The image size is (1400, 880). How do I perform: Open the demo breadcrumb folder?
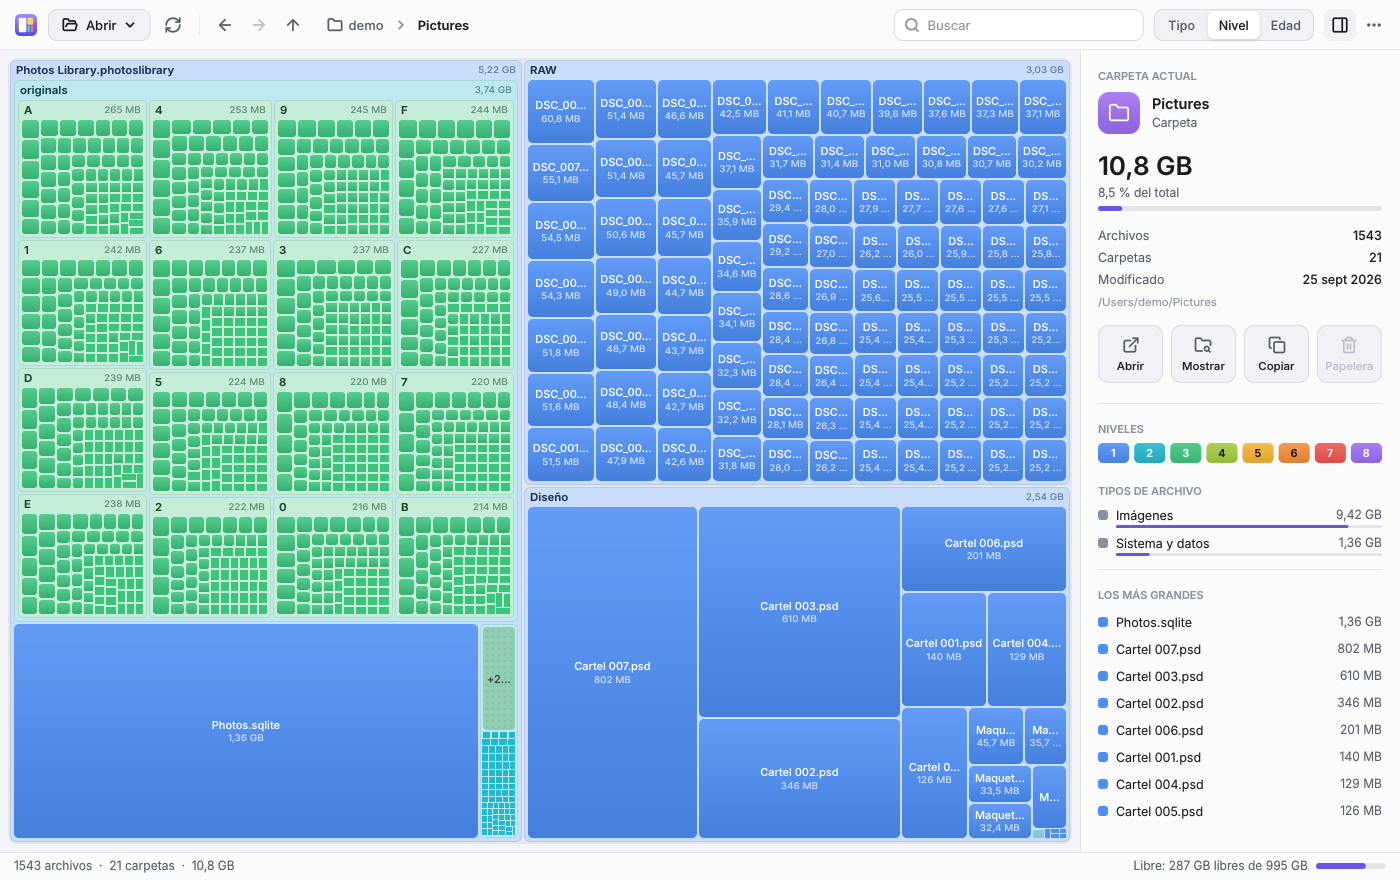point(356,25)
